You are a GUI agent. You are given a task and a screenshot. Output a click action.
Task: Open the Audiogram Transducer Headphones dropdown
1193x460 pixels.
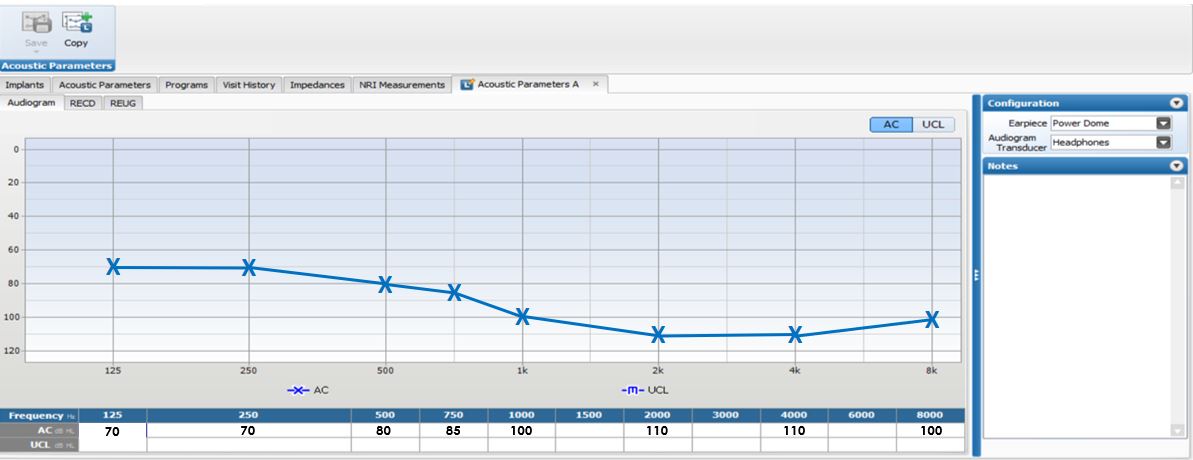click(1163, 142)
